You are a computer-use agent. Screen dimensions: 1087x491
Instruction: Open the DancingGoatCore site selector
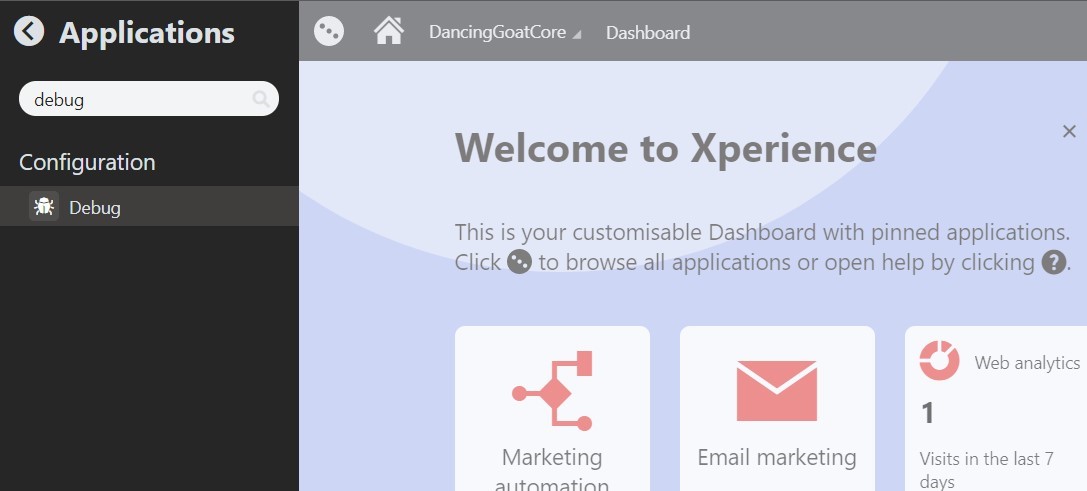point(505,33)
